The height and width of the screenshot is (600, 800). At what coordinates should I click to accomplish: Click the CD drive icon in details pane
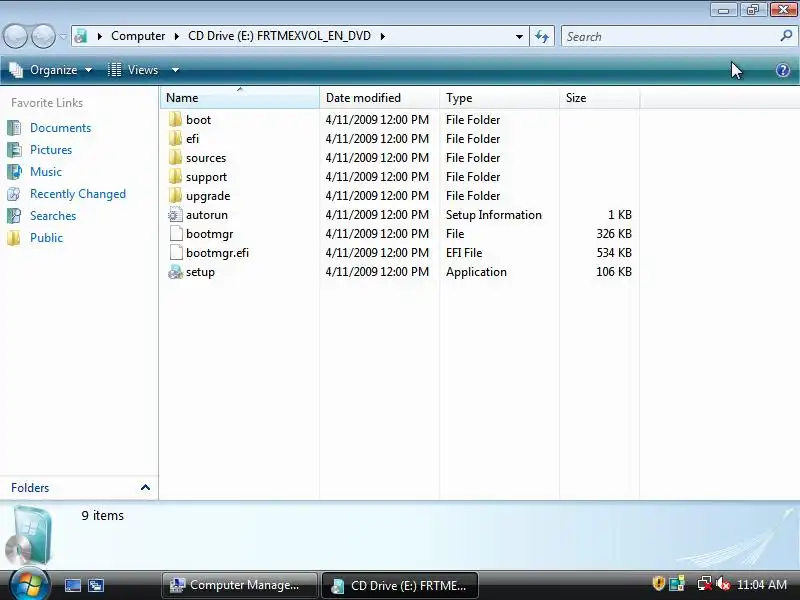pos(30,535)
